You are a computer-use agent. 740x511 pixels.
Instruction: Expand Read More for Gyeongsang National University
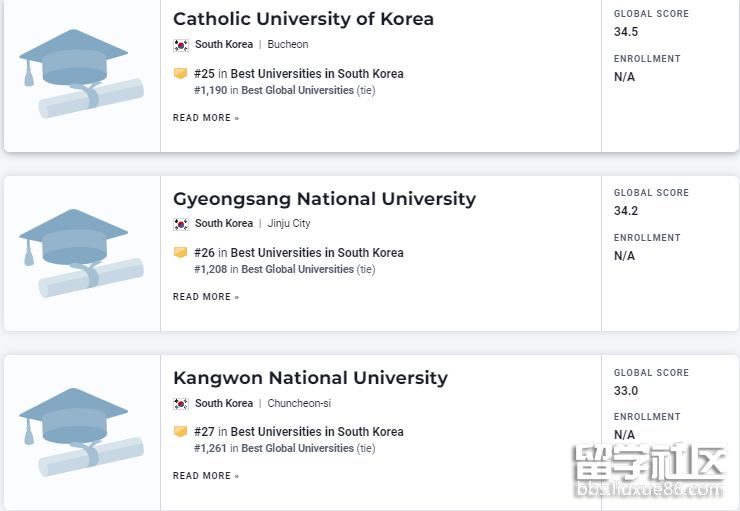(206, 297)
